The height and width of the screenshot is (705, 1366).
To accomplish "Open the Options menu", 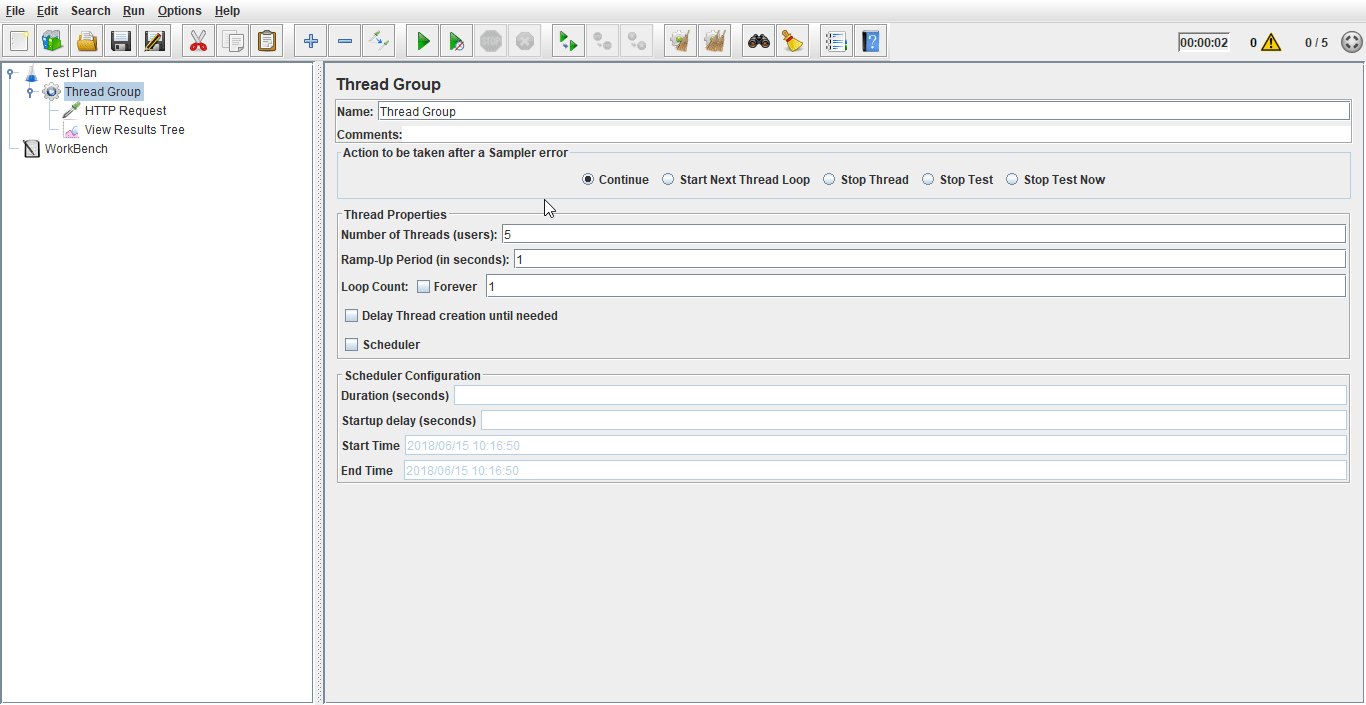I will click(179, 10).
